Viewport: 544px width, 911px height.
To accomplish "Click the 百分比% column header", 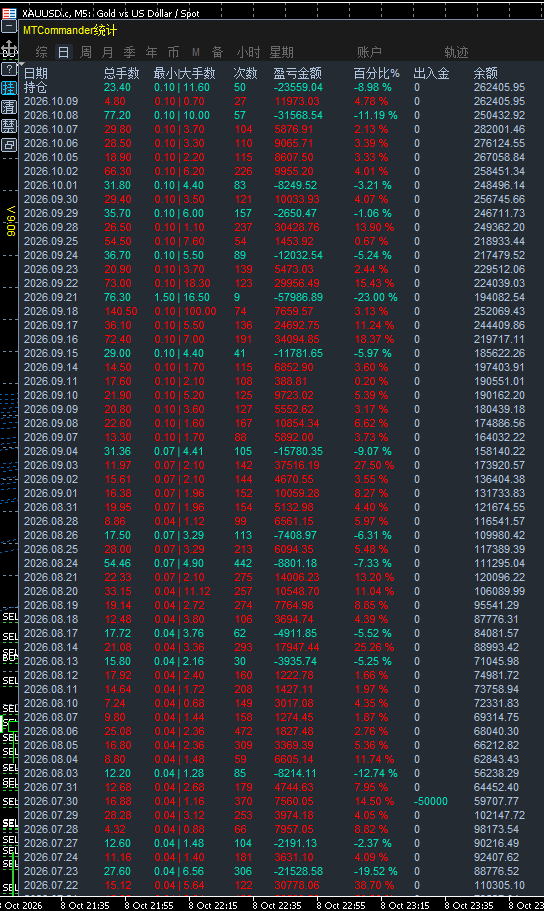I will tap(377, 73).
